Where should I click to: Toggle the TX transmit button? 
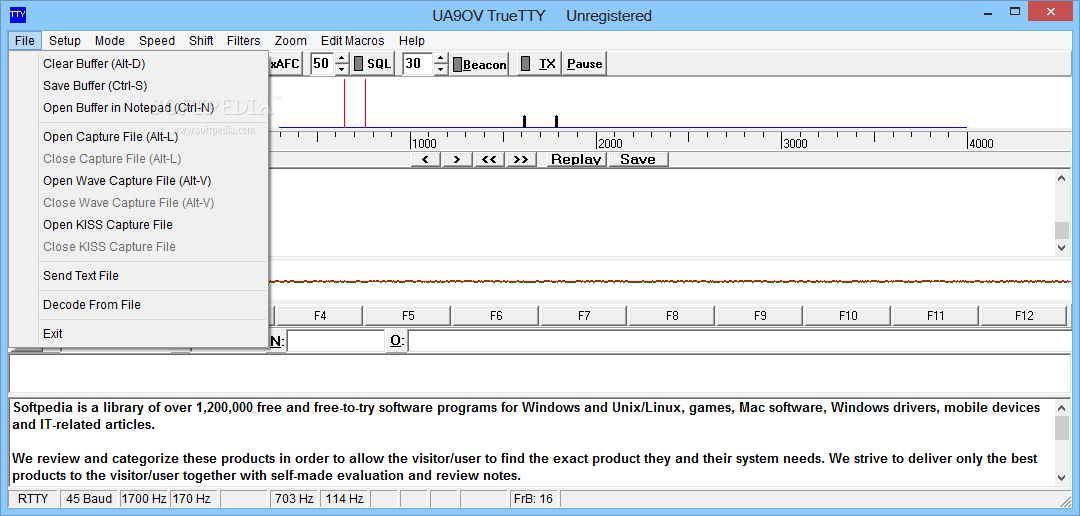[x=539, y=64]
